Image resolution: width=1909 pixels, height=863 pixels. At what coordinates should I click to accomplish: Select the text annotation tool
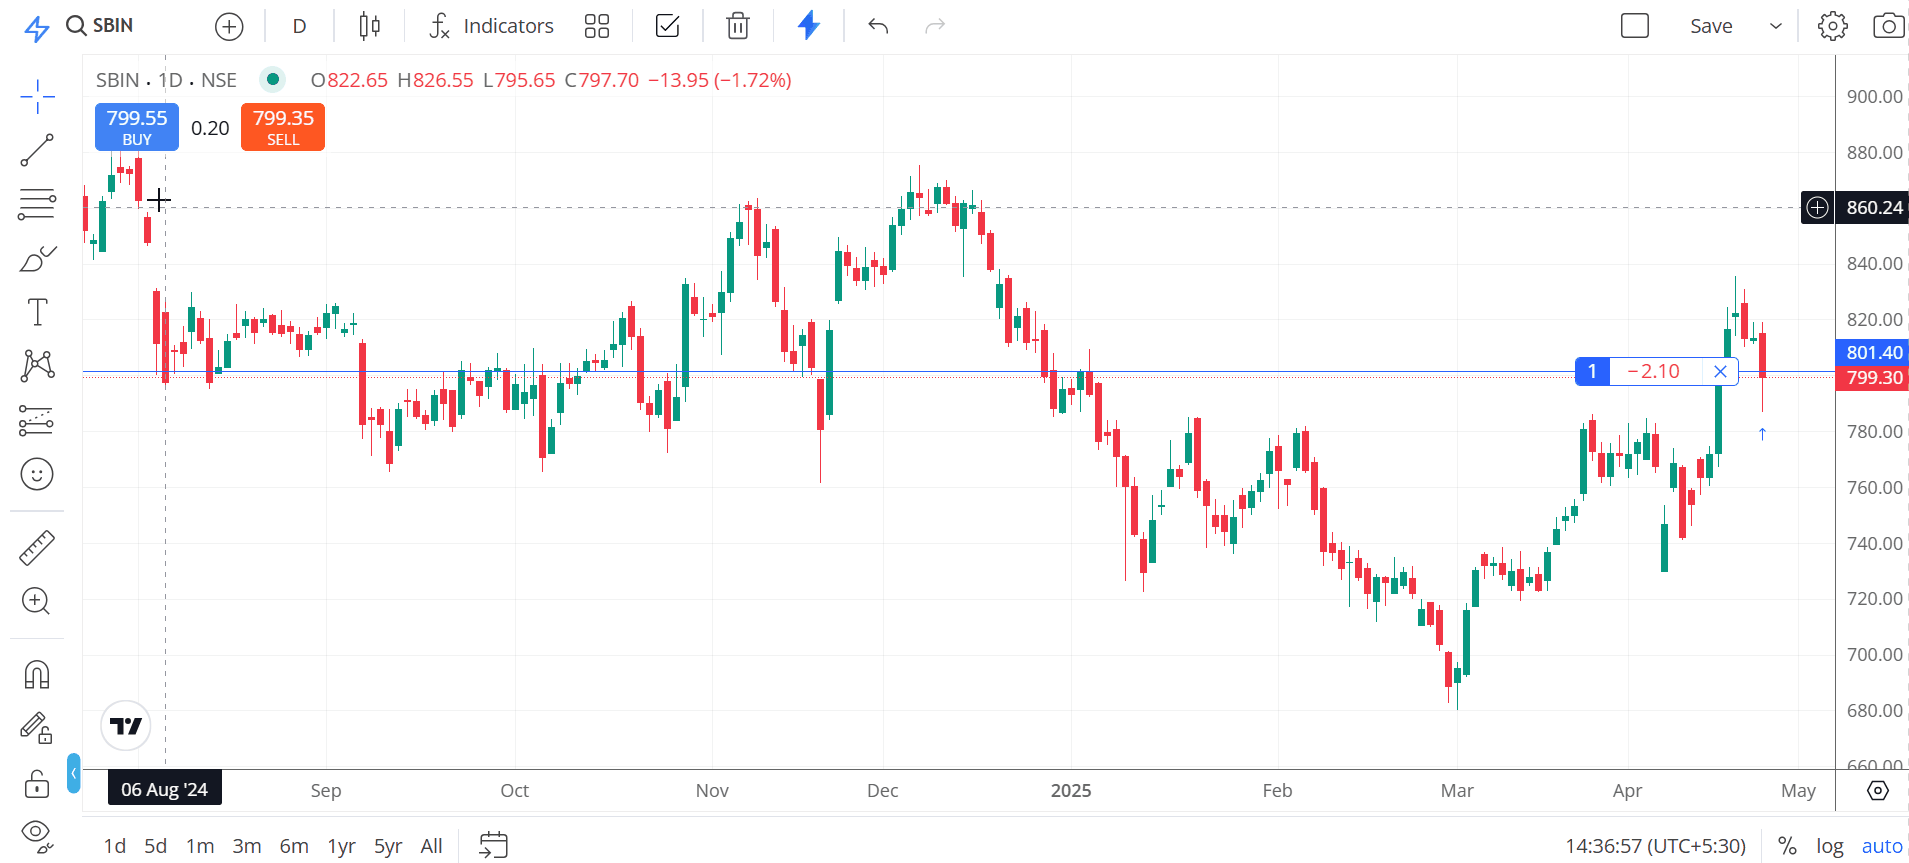(x=37, y=313)
